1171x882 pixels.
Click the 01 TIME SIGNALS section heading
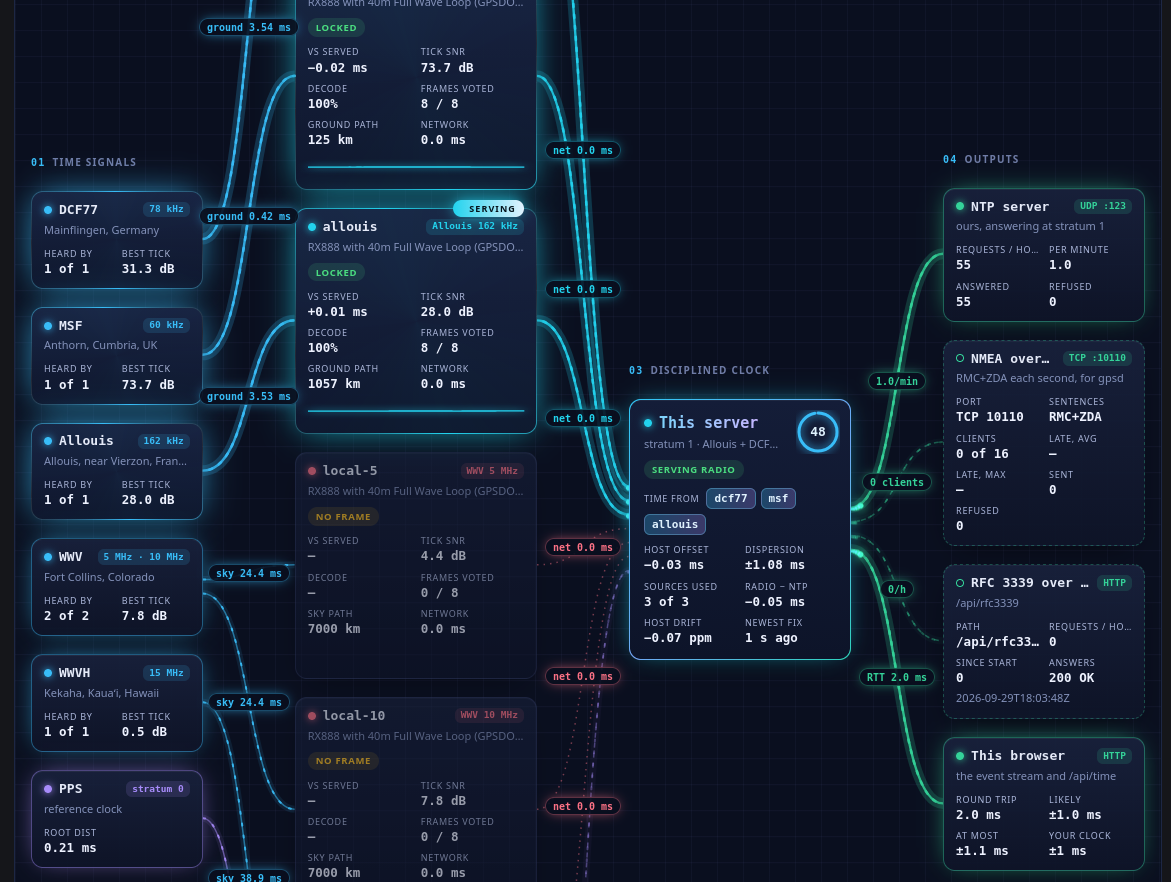84,162
